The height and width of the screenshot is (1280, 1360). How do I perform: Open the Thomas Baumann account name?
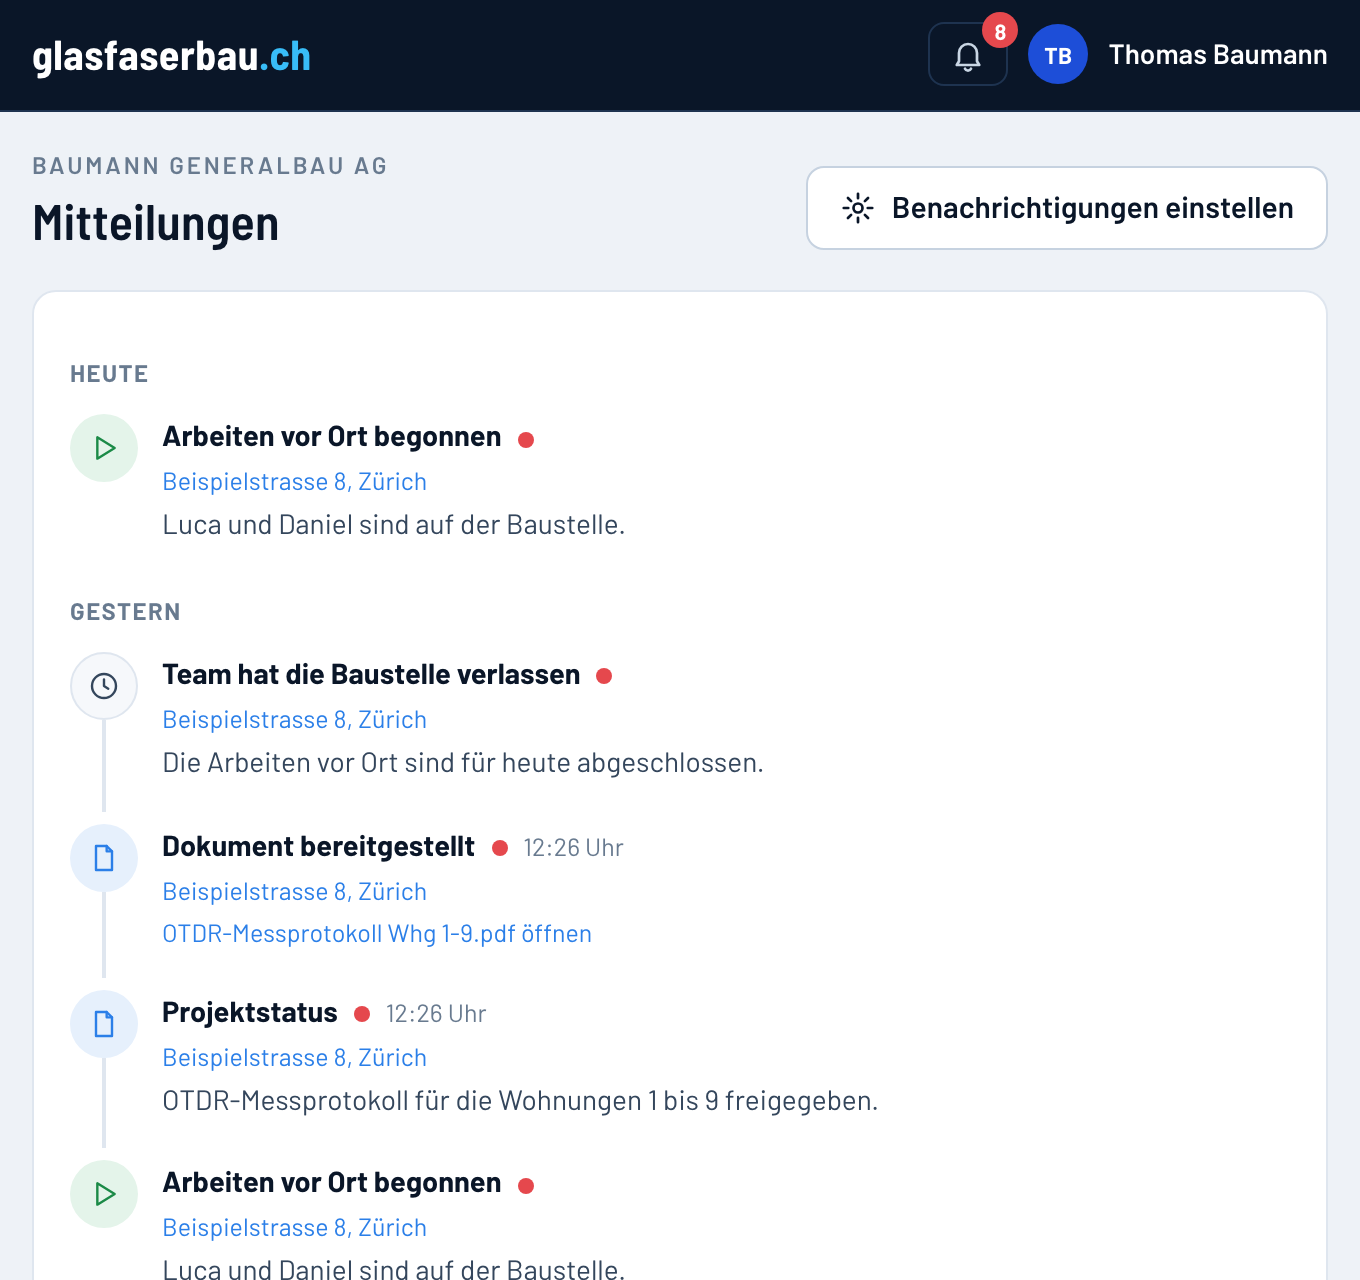(1218, 54)
